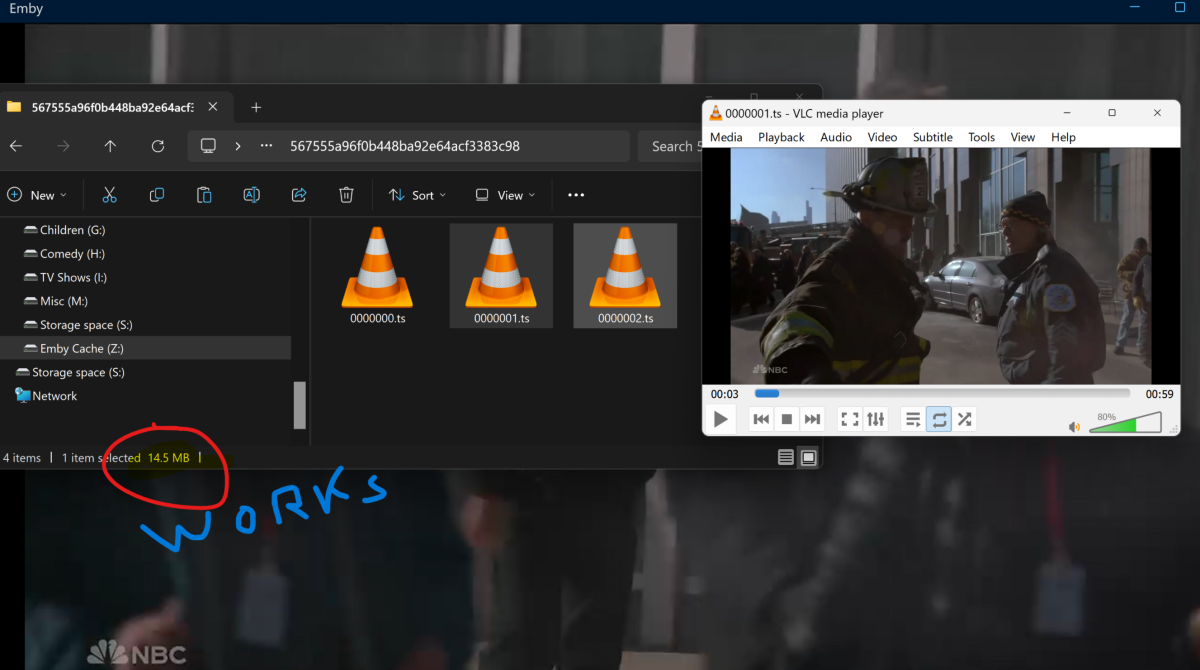
Task: Select the 0000001.ts file
Action: coord(501,276)
